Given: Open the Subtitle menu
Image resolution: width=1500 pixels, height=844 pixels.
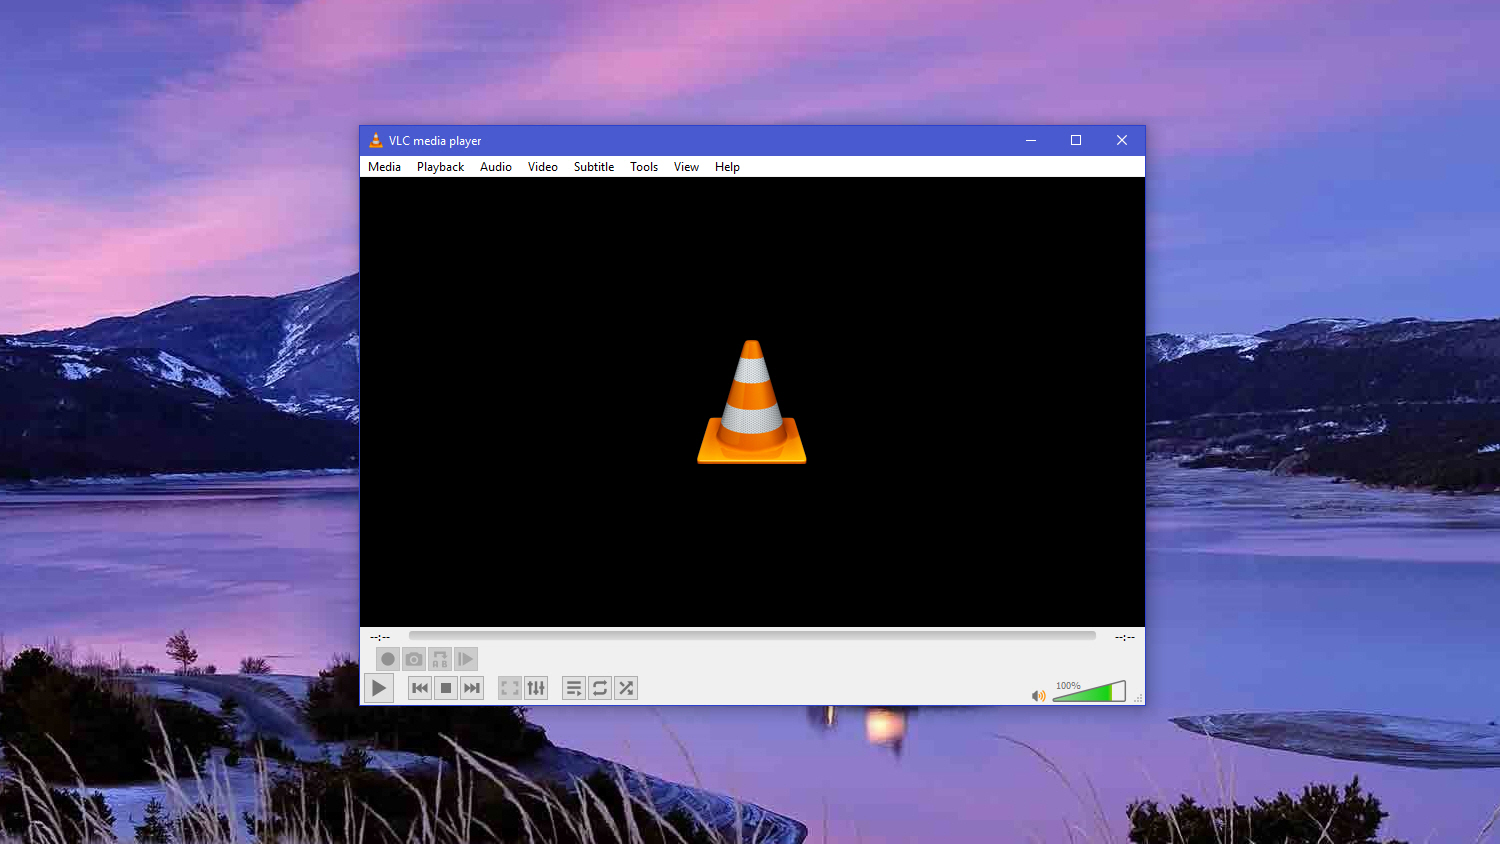Looking at the screenshot, I should [594, 166].
